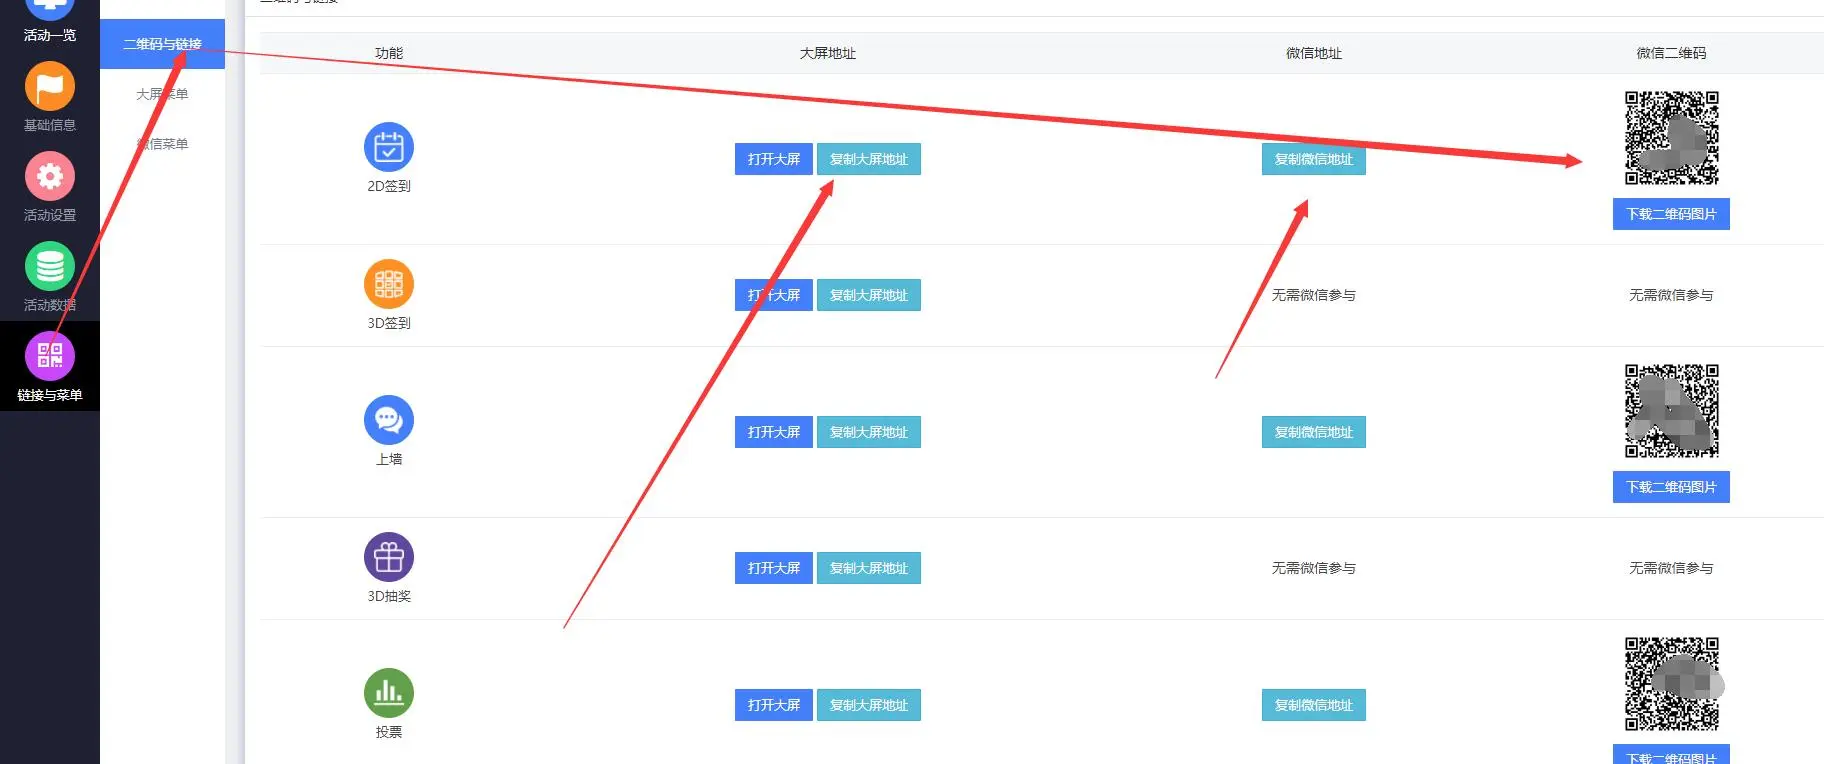Download the 2D签到 QR code image
1824x764 pixels.
click(x=1671, y=214)
